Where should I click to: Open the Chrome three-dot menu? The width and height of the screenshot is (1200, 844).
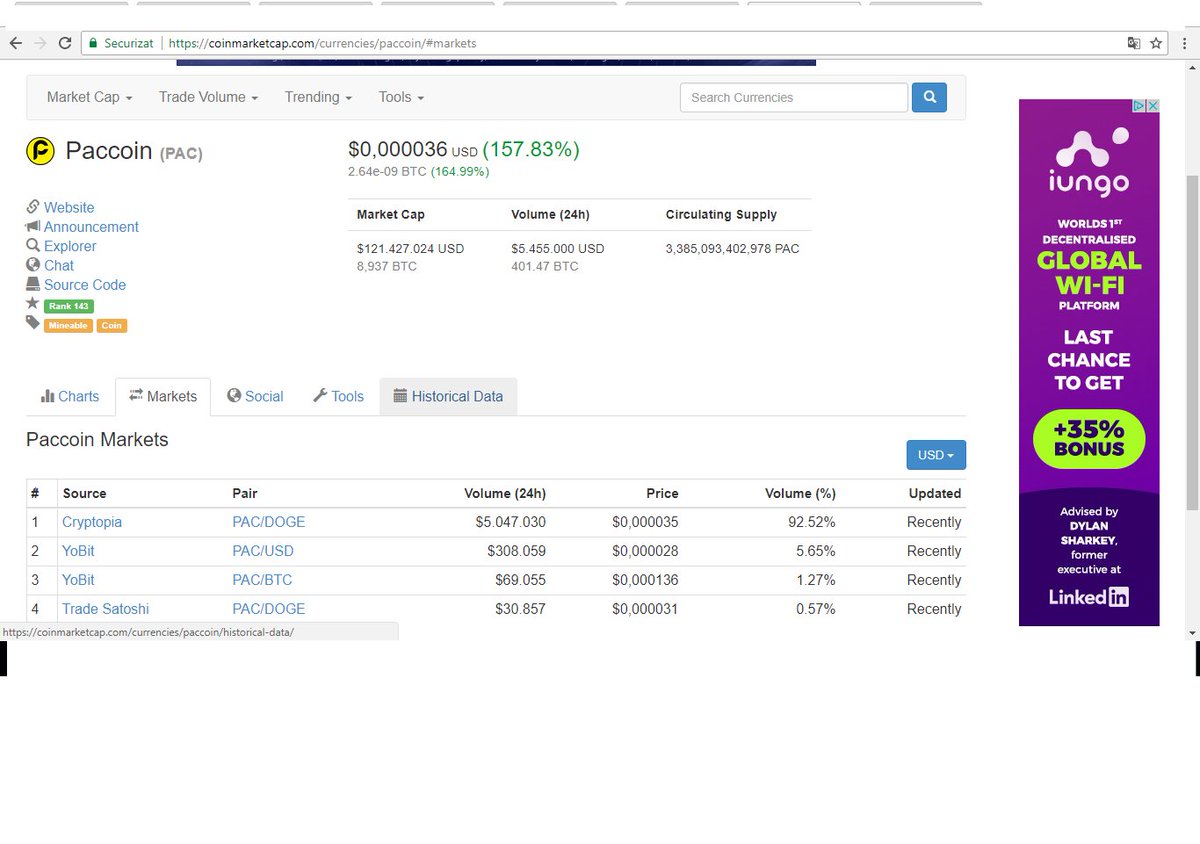click(x=1183, y=43)
